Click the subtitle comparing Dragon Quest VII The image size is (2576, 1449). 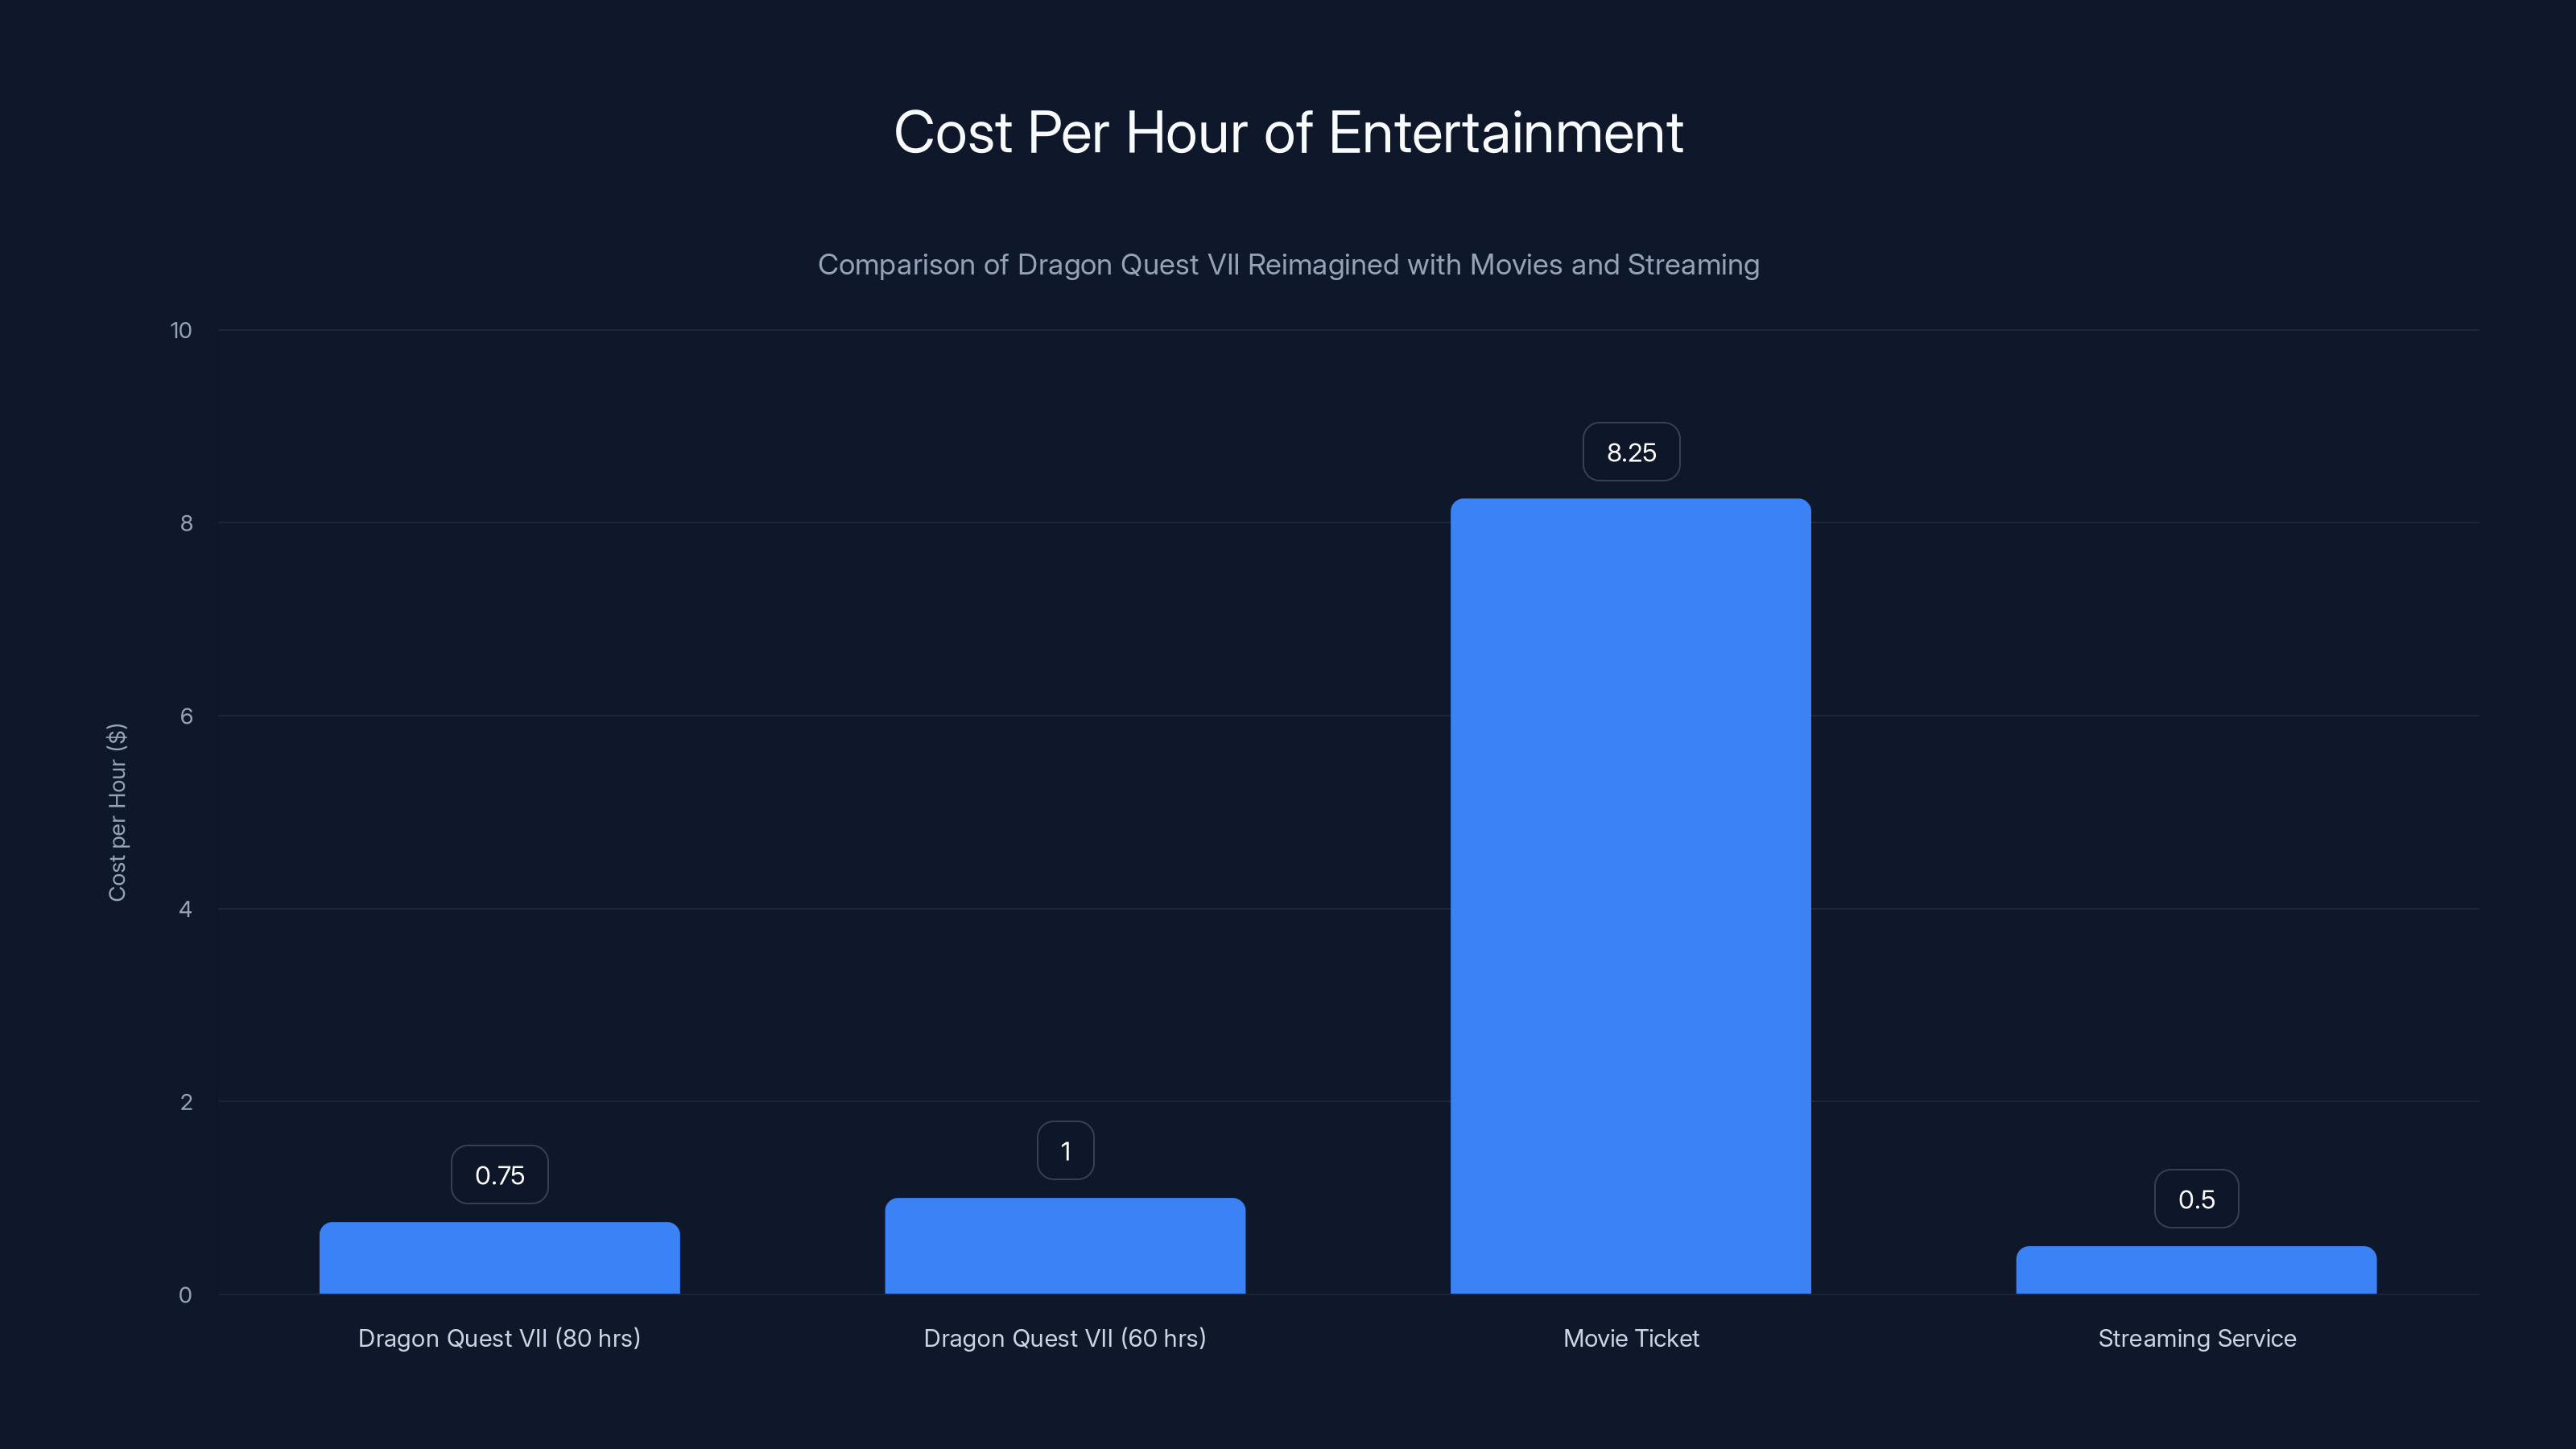(1288, 265)
